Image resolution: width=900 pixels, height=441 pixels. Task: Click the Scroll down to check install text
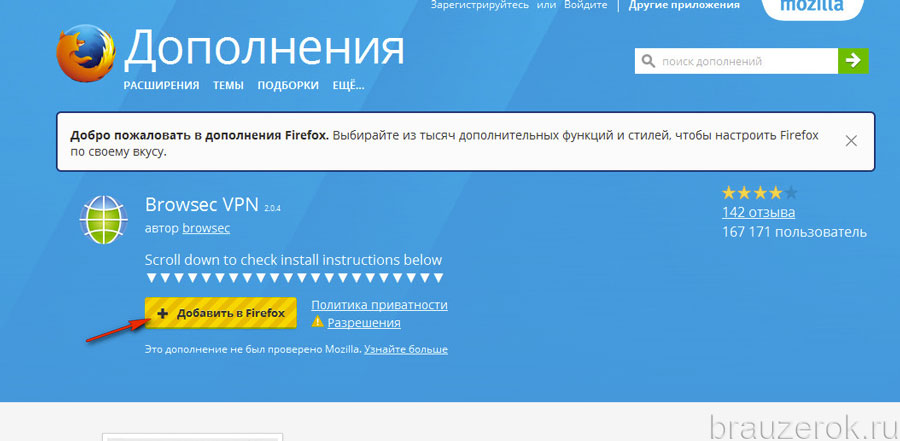[x=293, y=260]
